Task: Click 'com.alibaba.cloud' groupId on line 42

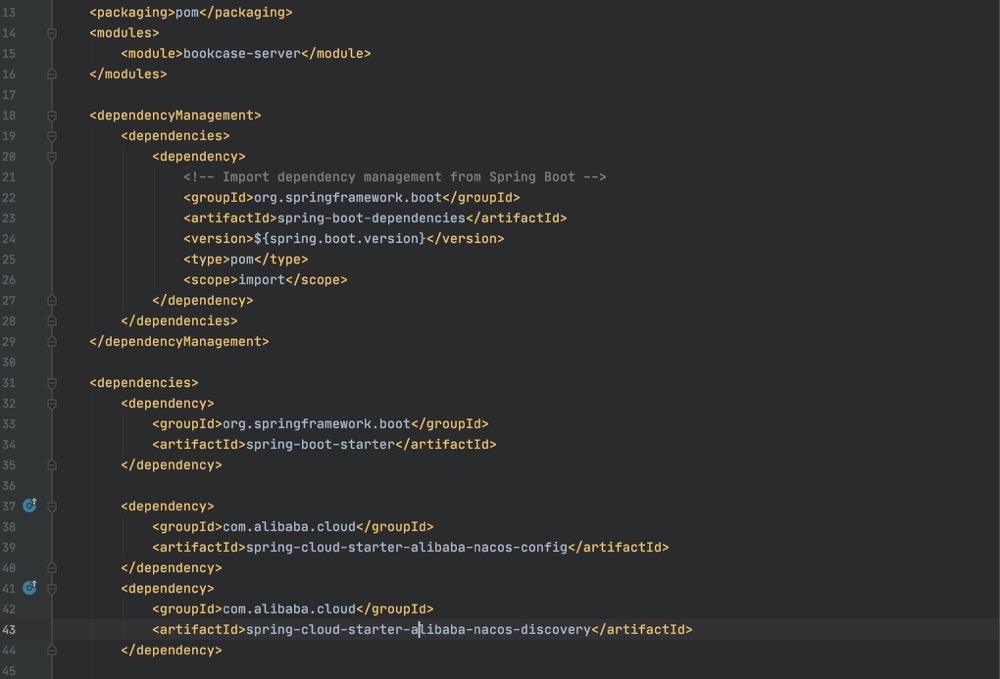Action: click(x=289, y=609)
